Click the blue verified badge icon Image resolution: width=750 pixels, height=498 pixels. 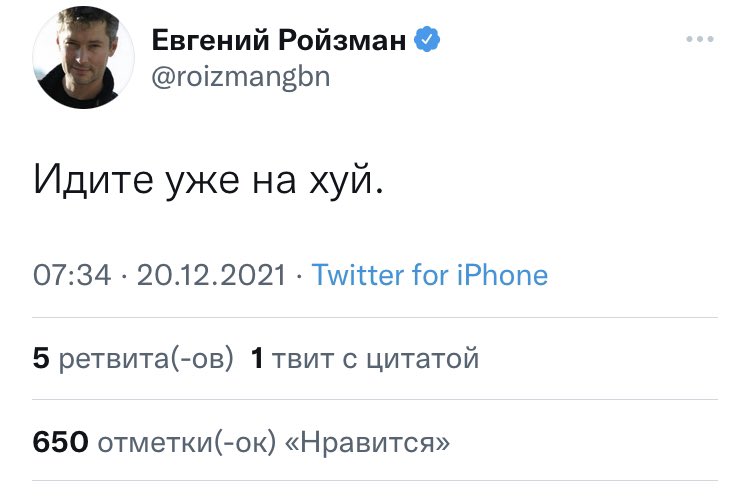[427, 39]
